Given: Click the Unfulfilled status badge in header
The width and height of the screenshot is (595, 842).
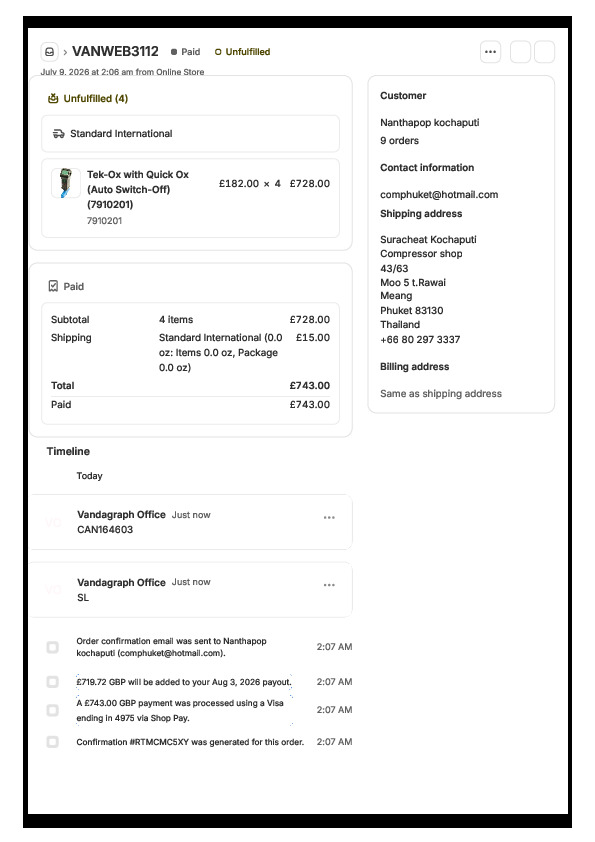Looking at the screenshot, I should click(242, 52).
